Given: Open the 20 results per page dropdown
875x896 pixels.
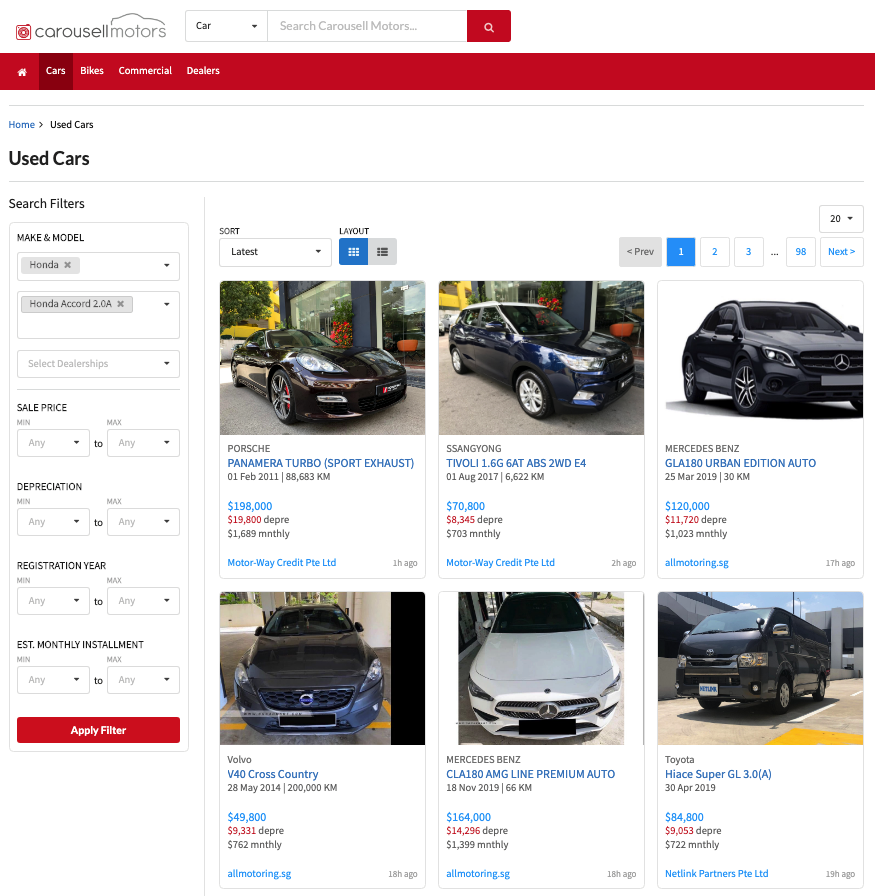Looking at the screenshot, I should pos(840,219).
